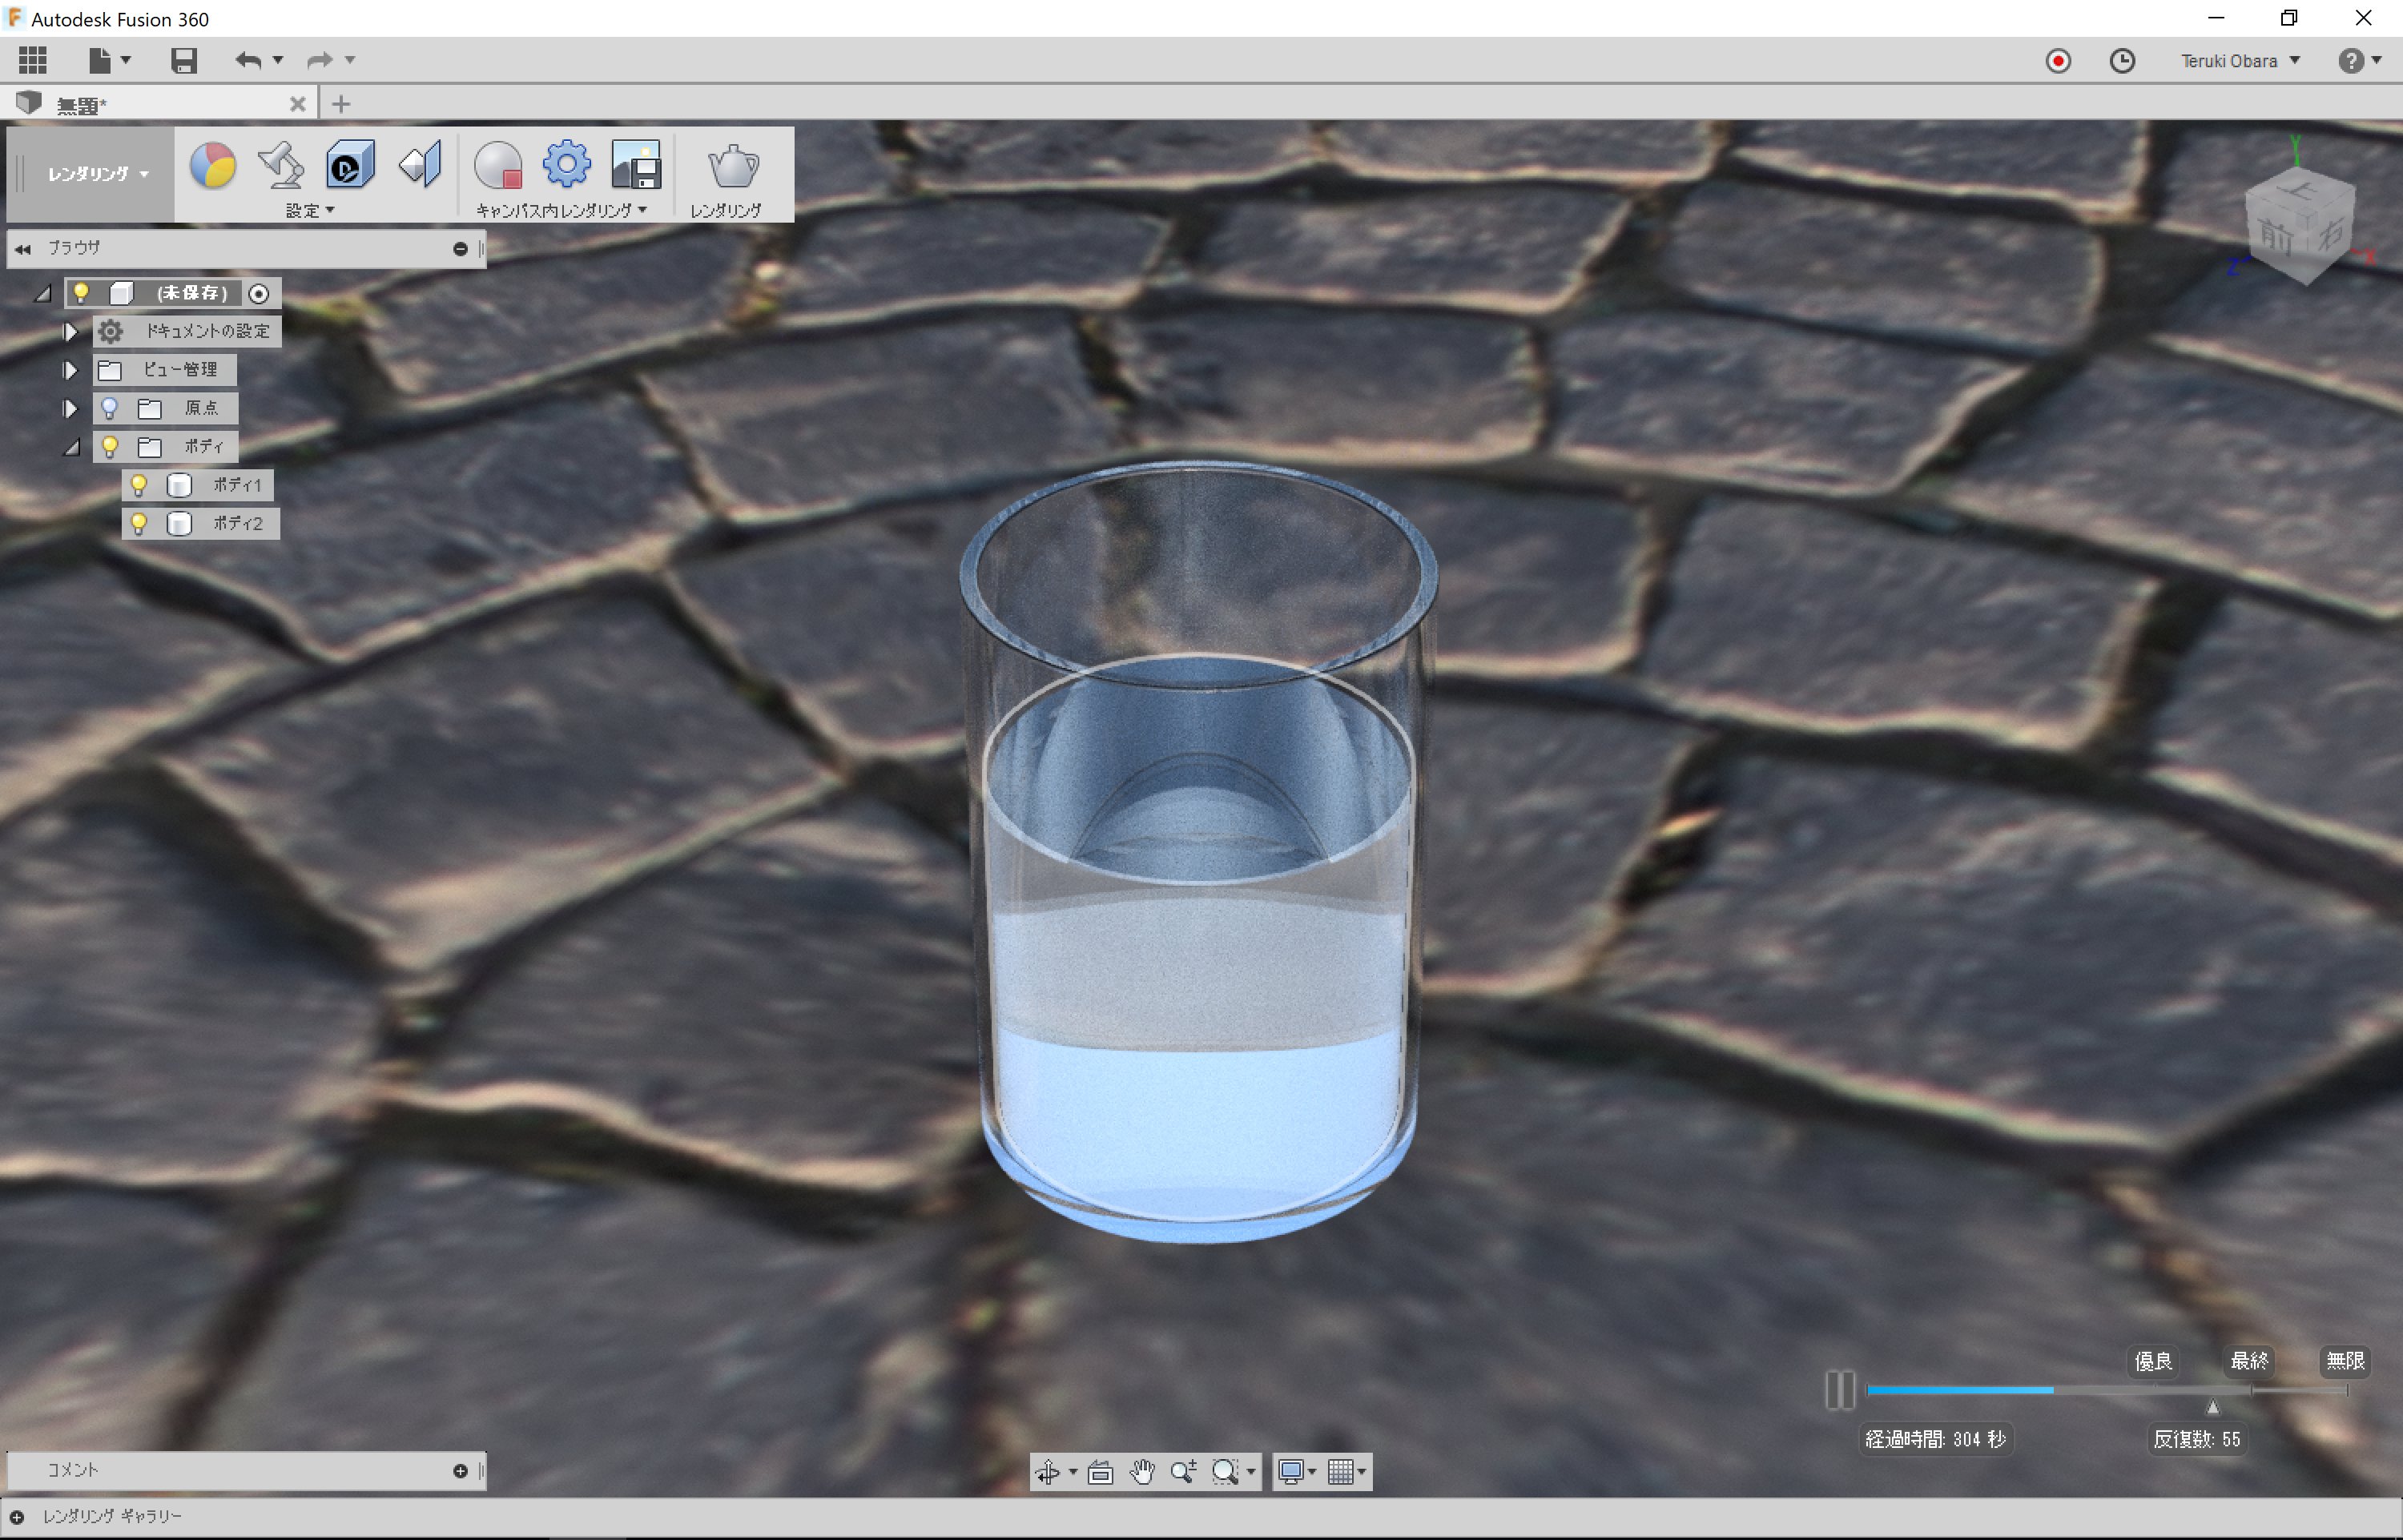
Task: Collapse the ボディ folder
Action: coord(72,447)
